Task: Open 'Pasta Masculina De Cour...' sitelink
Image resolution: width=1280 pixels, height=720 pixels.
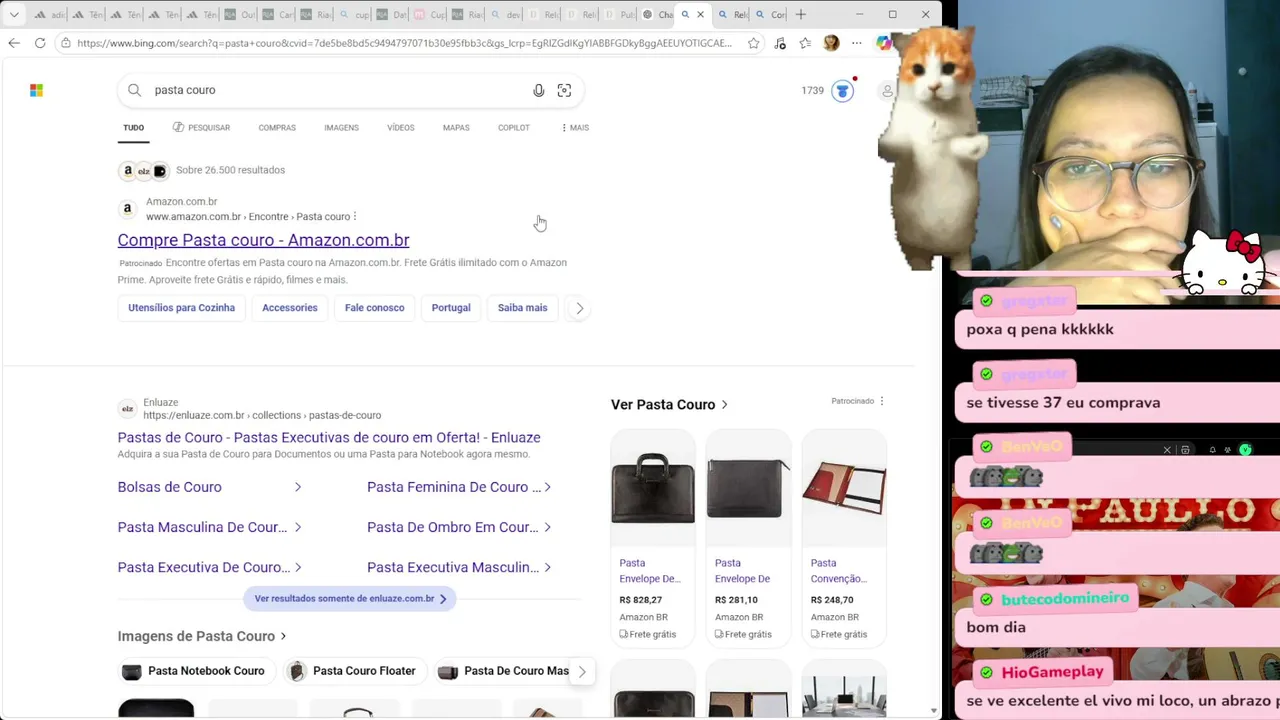Action: pyautogui.click(x=202, y=527)
